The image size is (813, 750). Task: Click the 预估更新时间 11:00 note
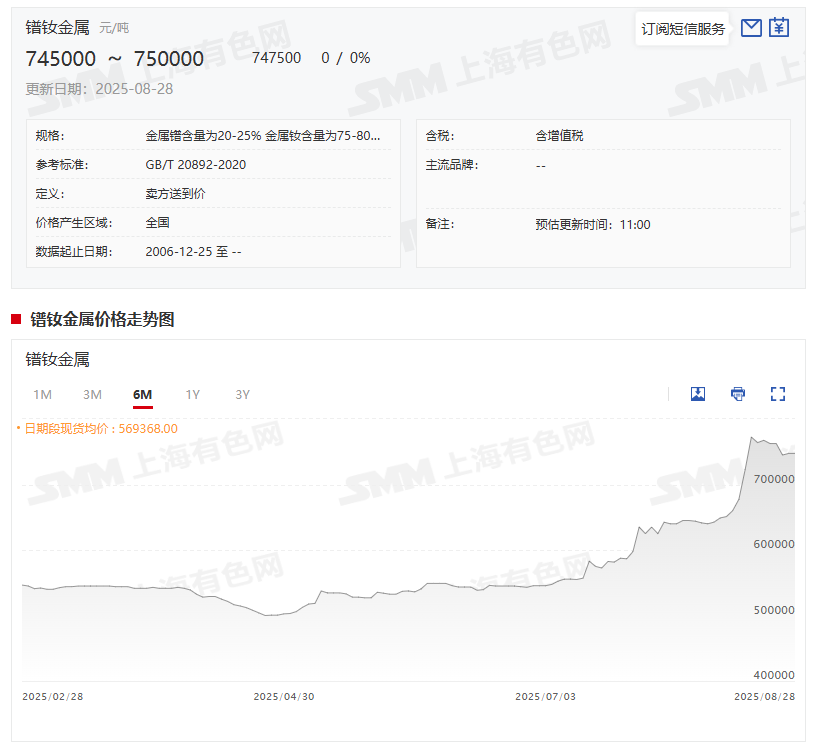tap(592, 225)
